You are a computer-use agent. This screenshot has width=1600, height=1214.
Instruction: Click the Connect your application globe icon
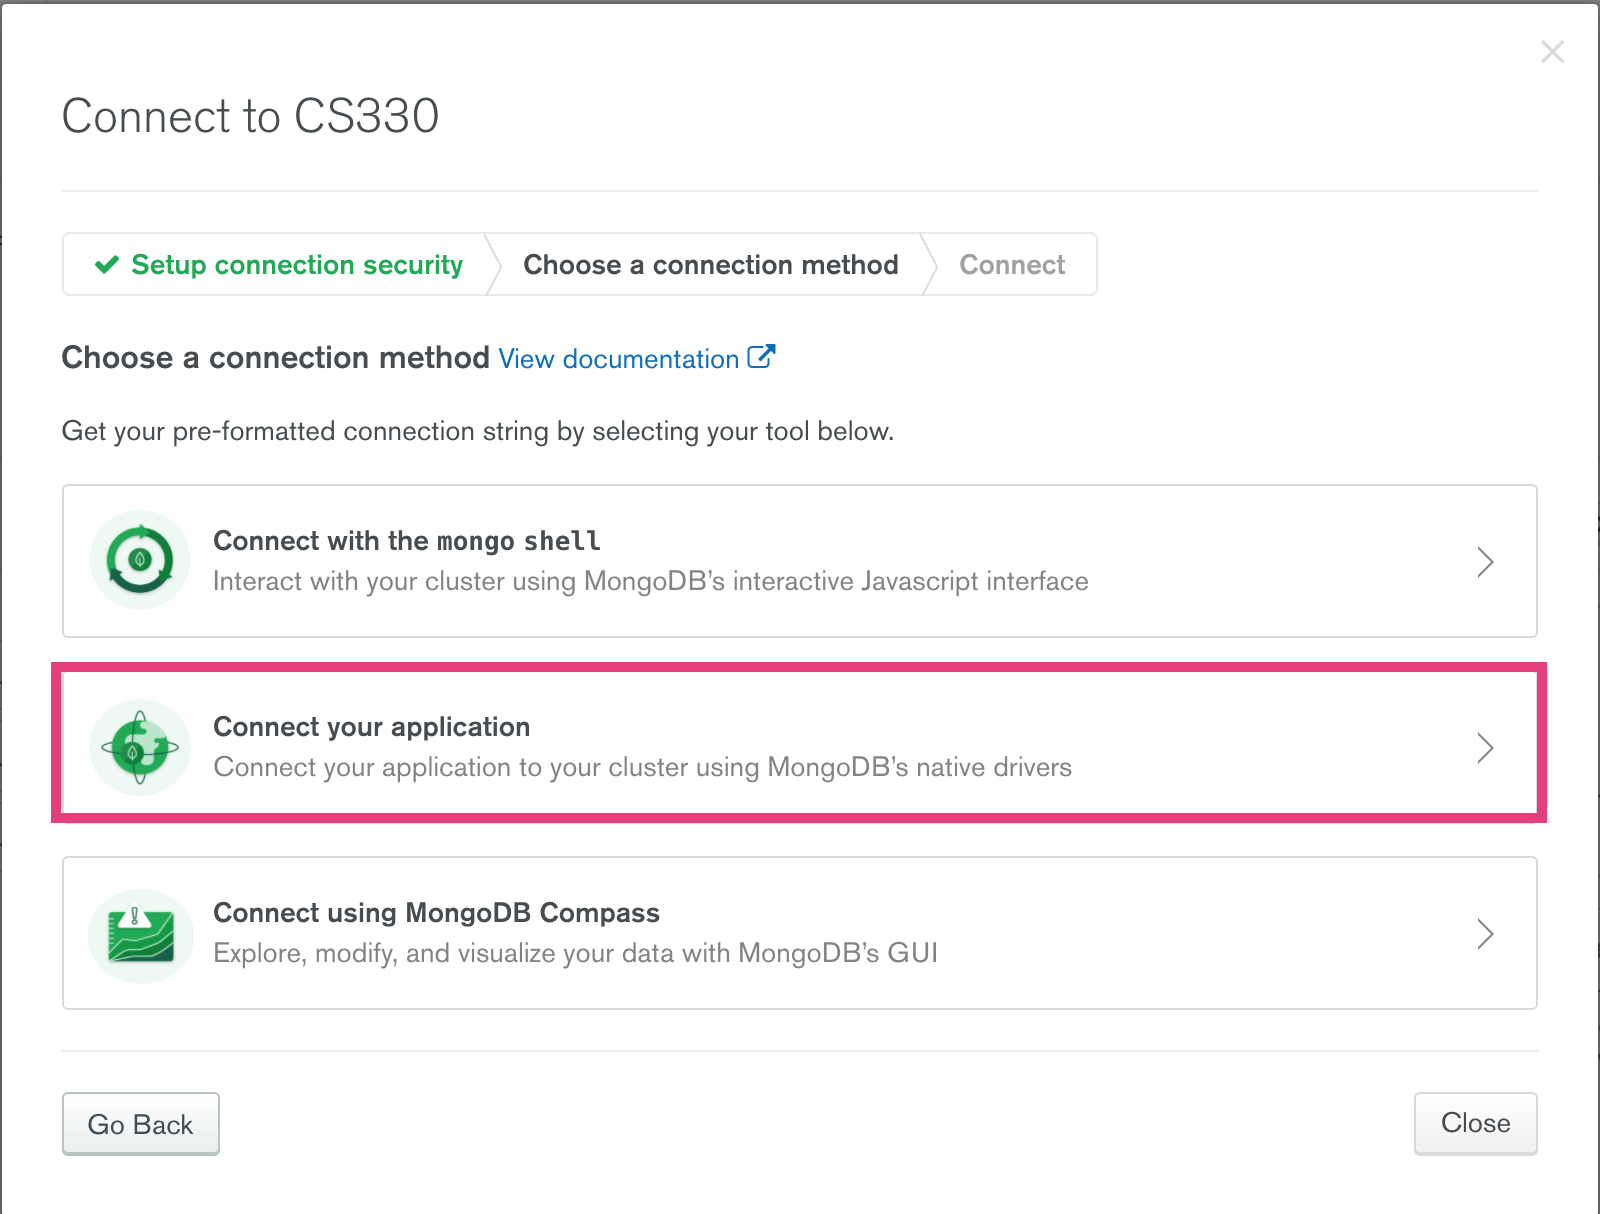[140, 747]
